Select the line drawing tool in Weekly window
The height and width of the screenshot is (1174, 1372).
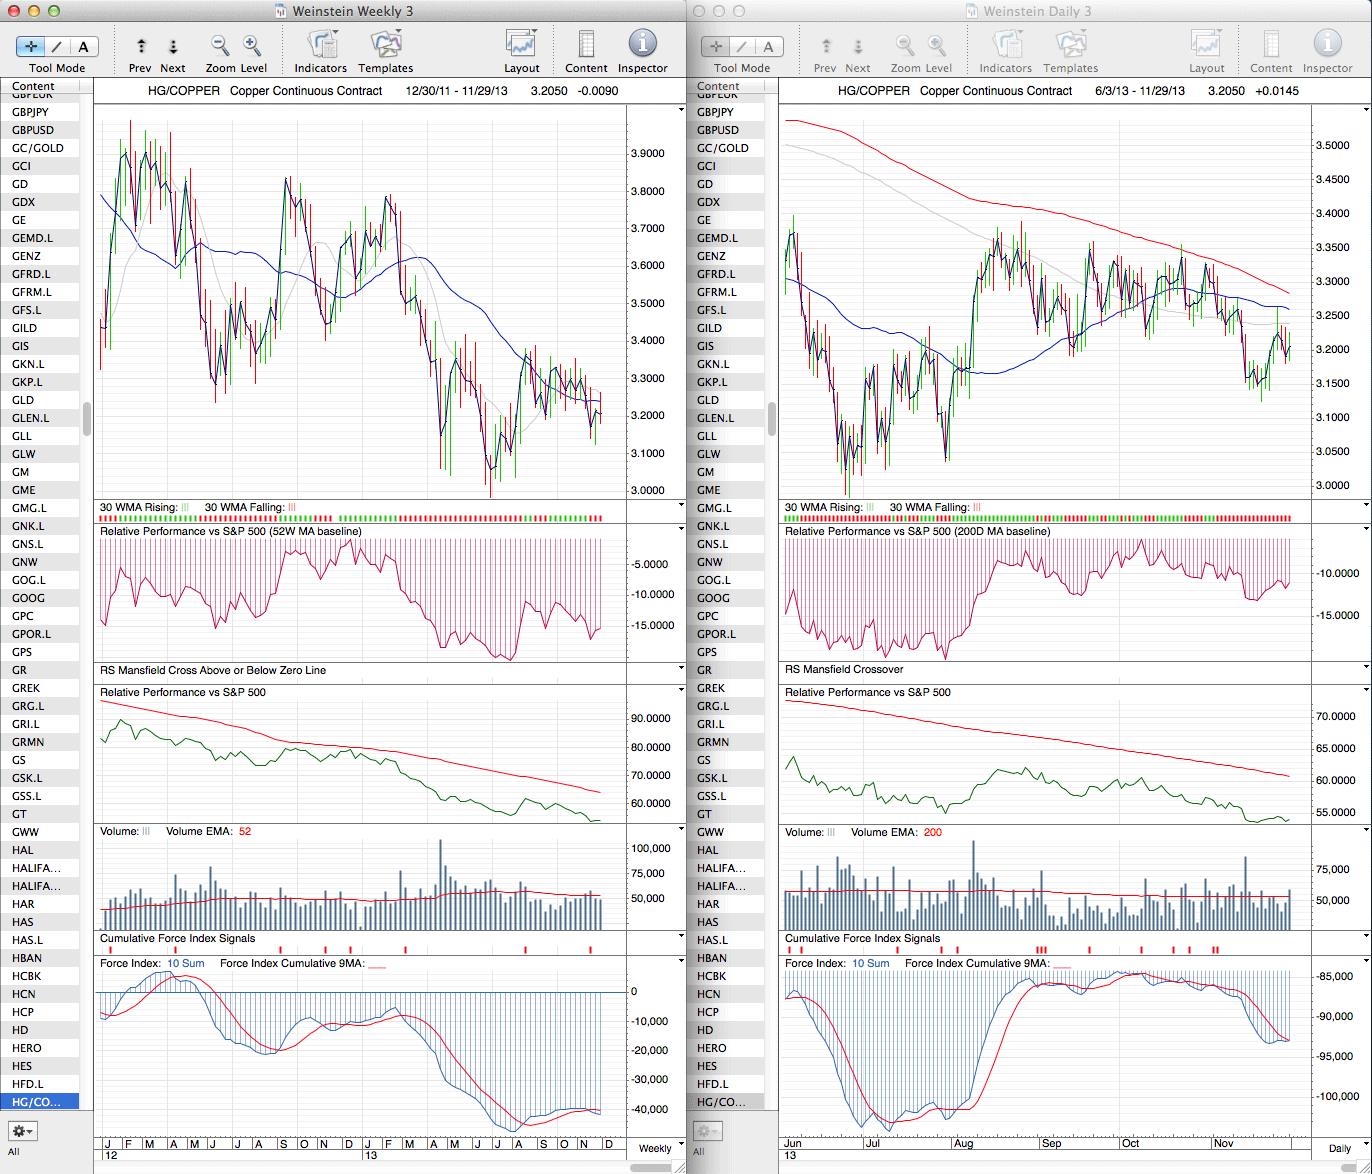tap(57, 46)
